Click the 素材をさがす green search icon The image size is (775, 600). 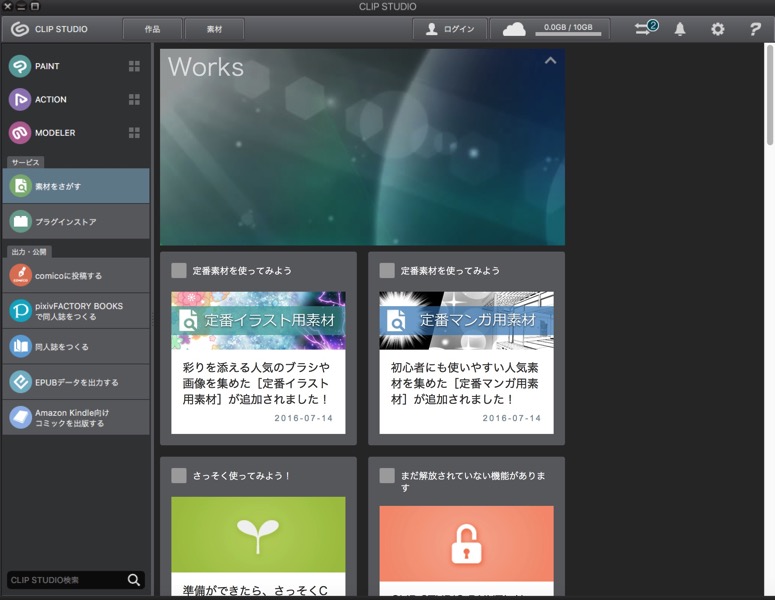[x=20, y=186]
